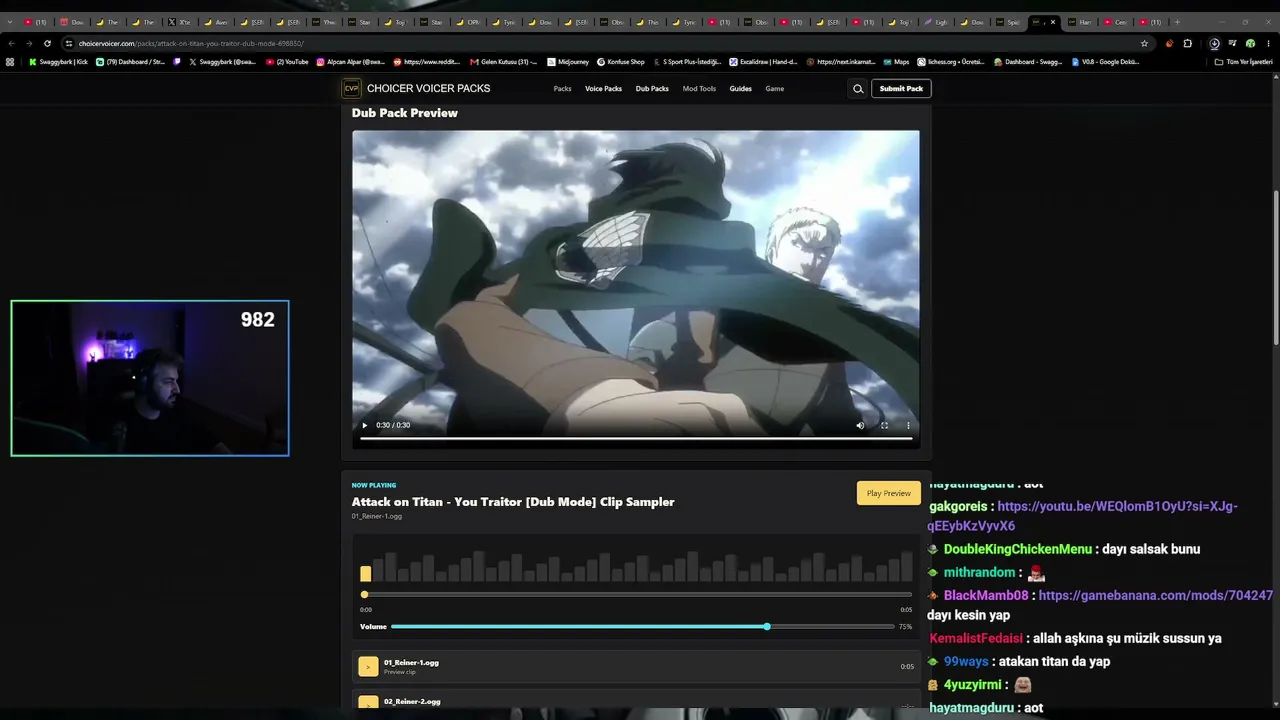Image resolution: width=1280 pixels, height=720 pixels.
Task: Open the Tüm Yer İşaretleri bookmarks folder
Action: [1244, 62]
